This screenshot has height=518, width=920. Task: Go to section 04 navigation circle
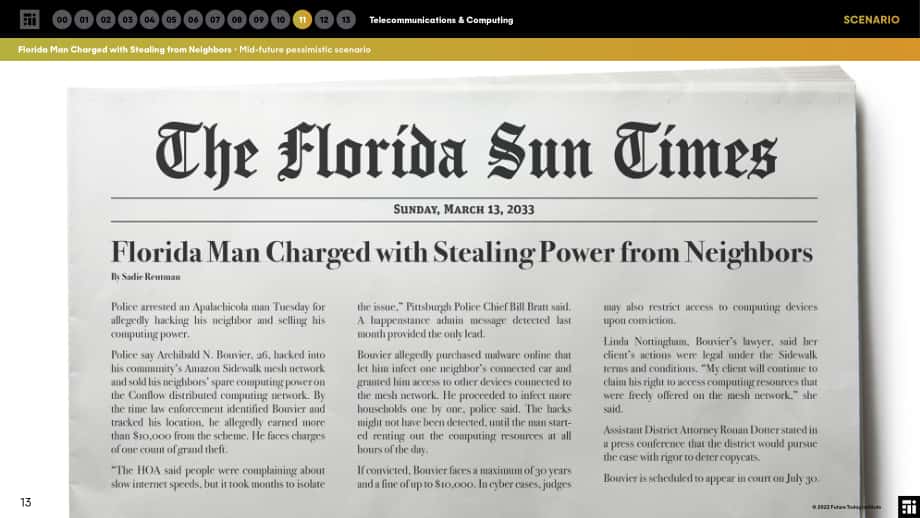(x=149, y=19)
